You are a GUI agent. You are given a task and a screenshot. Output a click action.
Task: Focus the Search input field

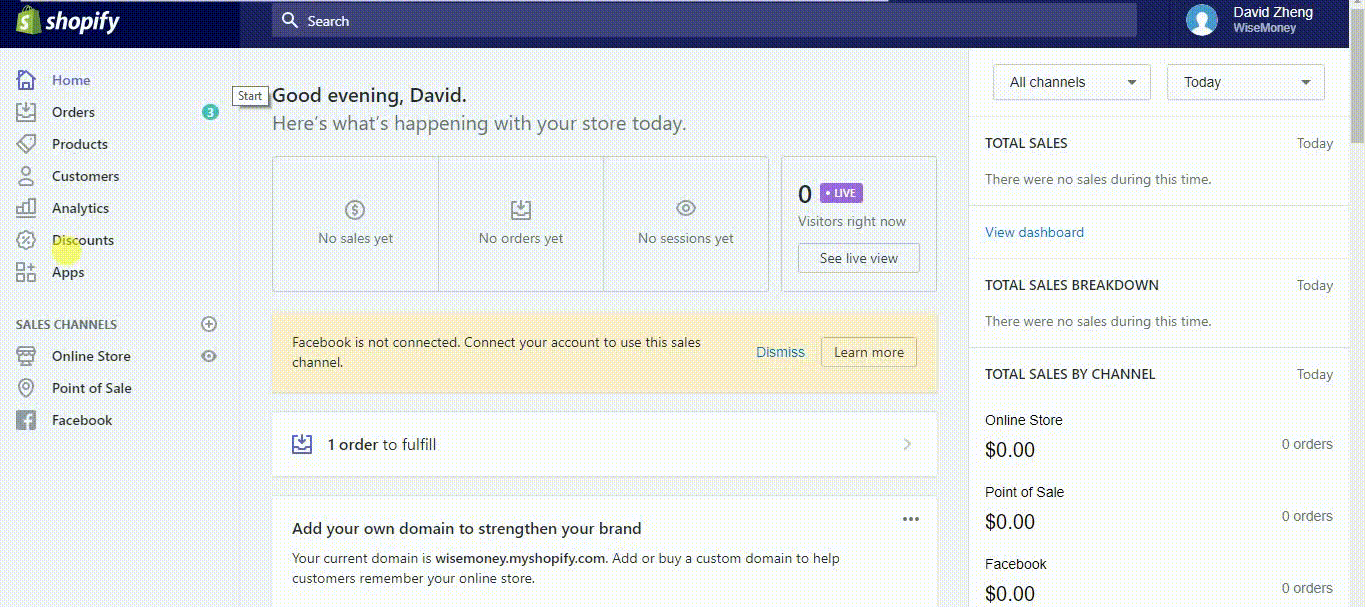[x=704, y=20]
